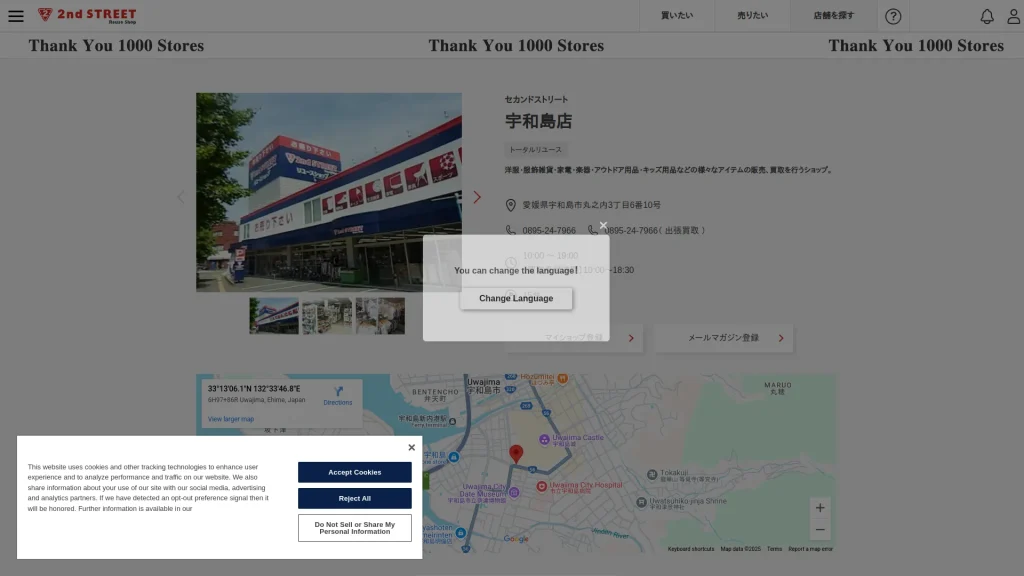Click View larger map link
1024x576 pixels.
click(231, 419)
